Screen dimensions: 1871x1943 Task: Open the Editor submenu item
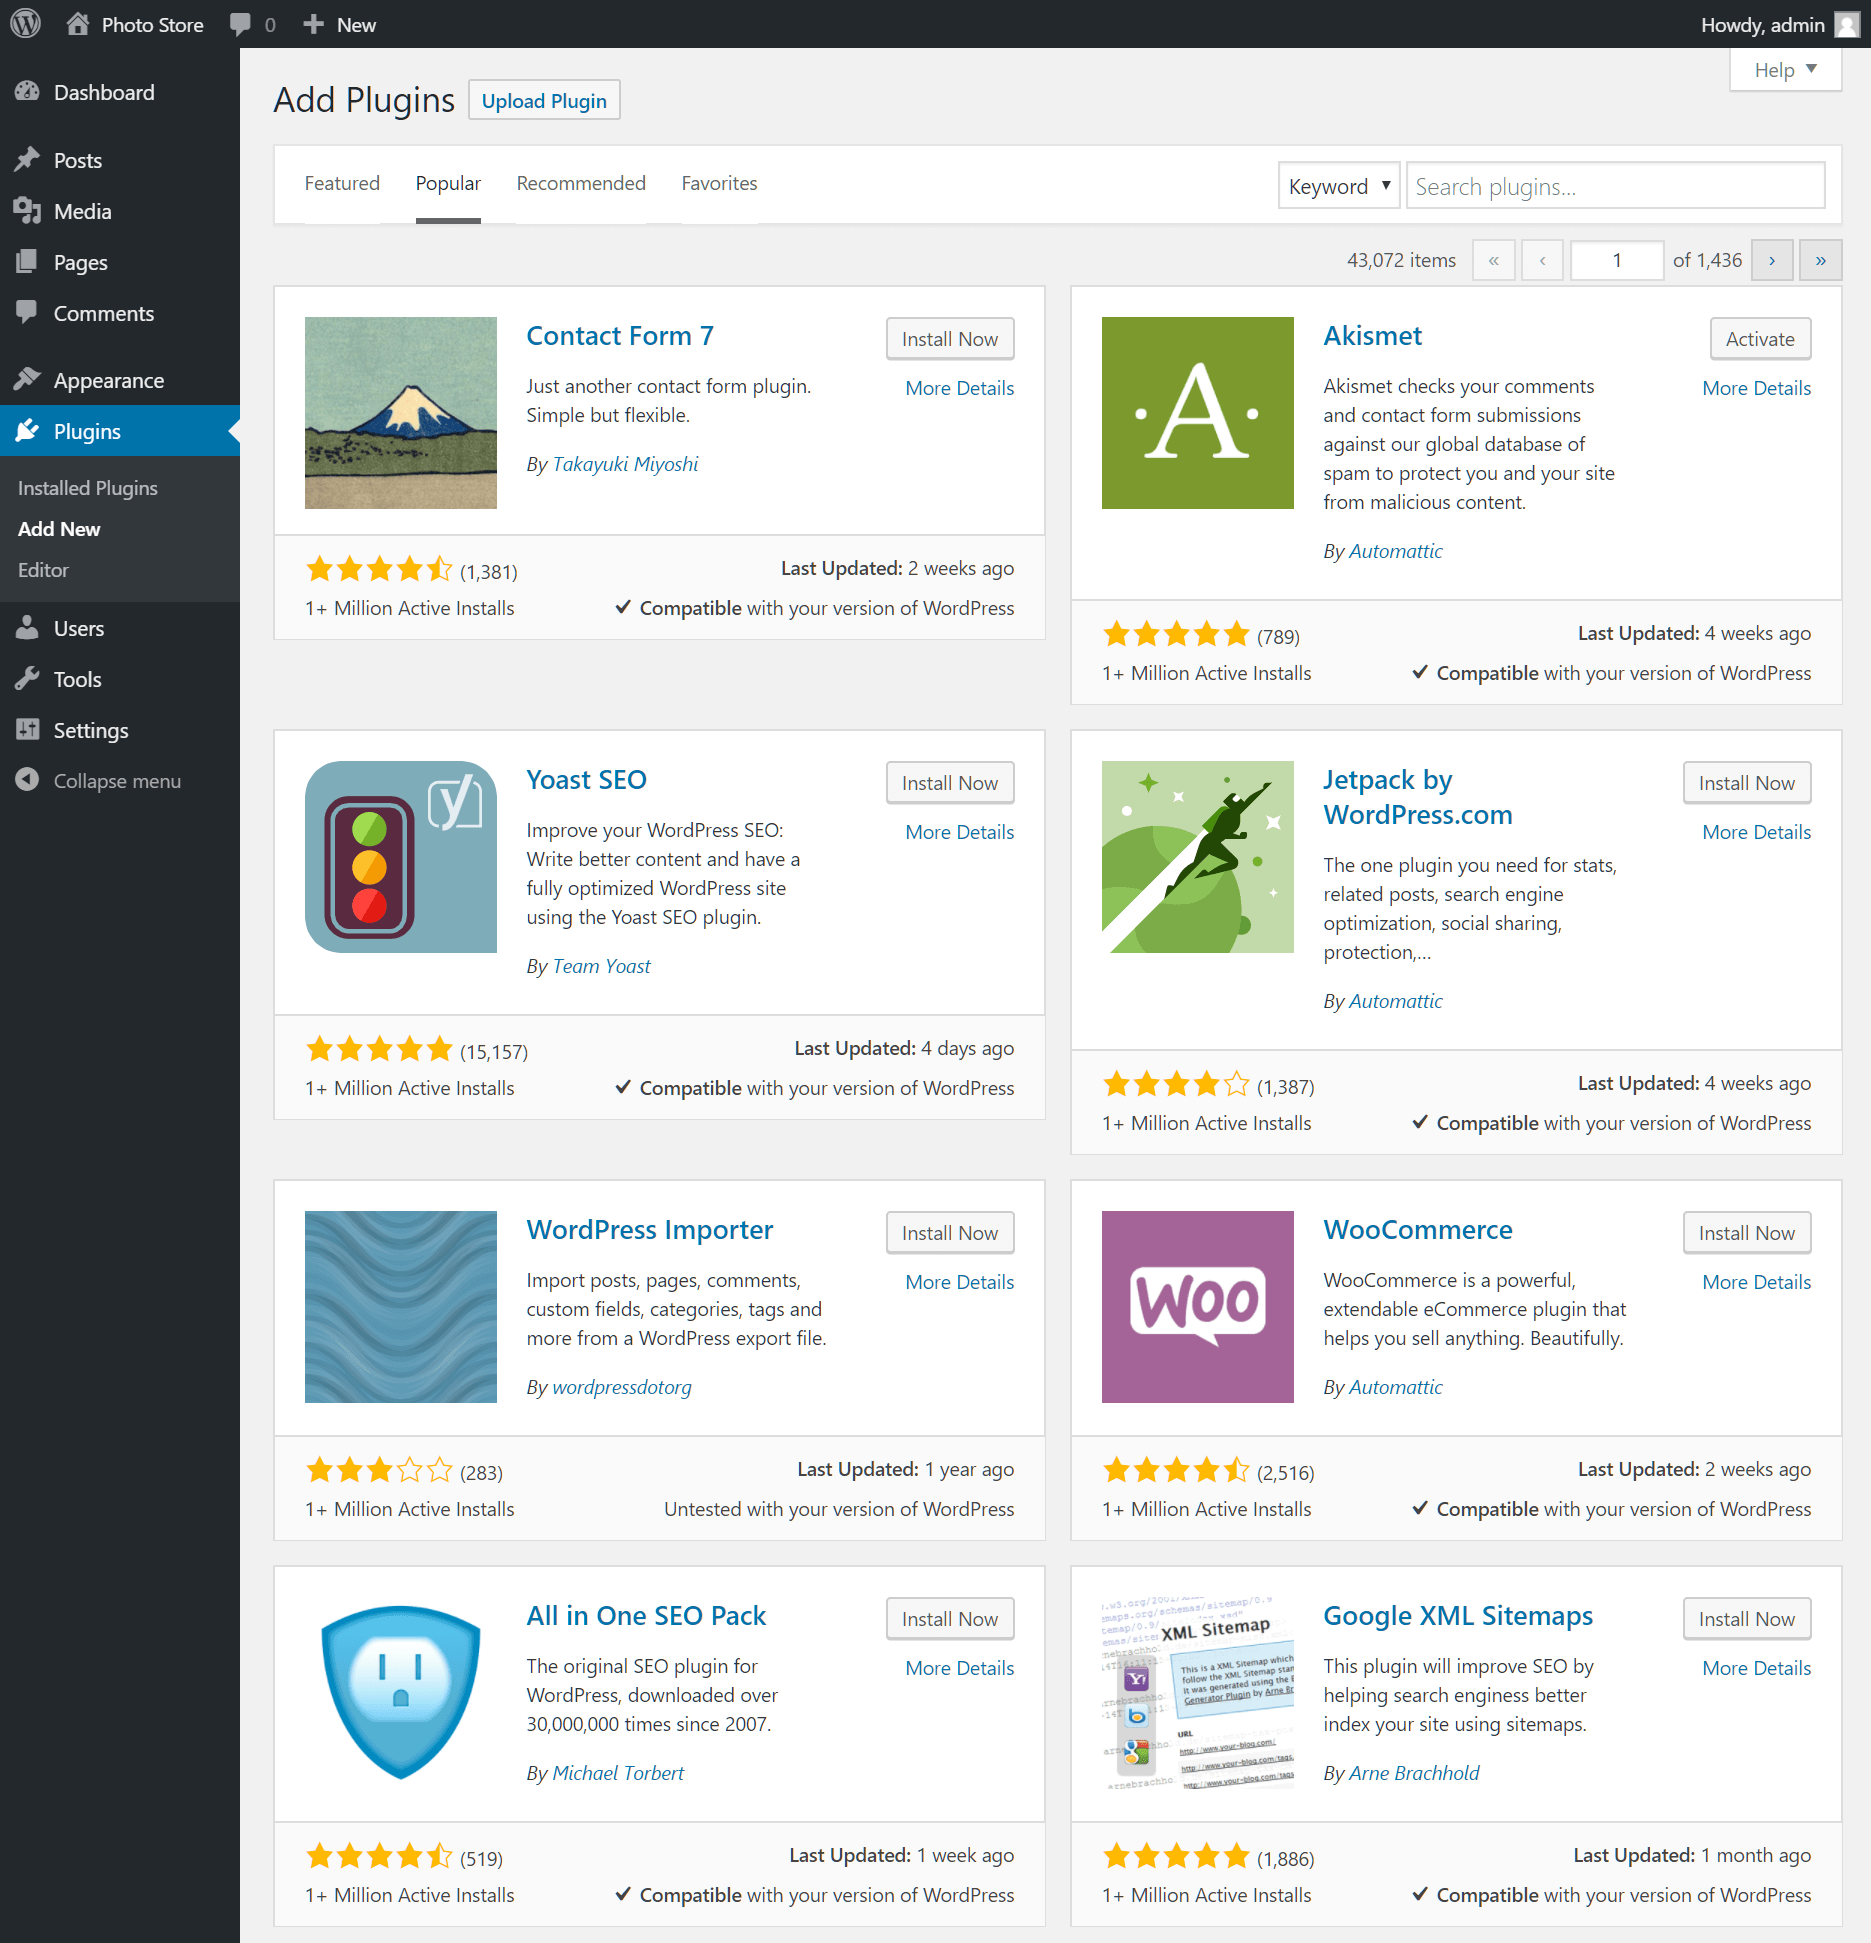(x=43, y=570)
